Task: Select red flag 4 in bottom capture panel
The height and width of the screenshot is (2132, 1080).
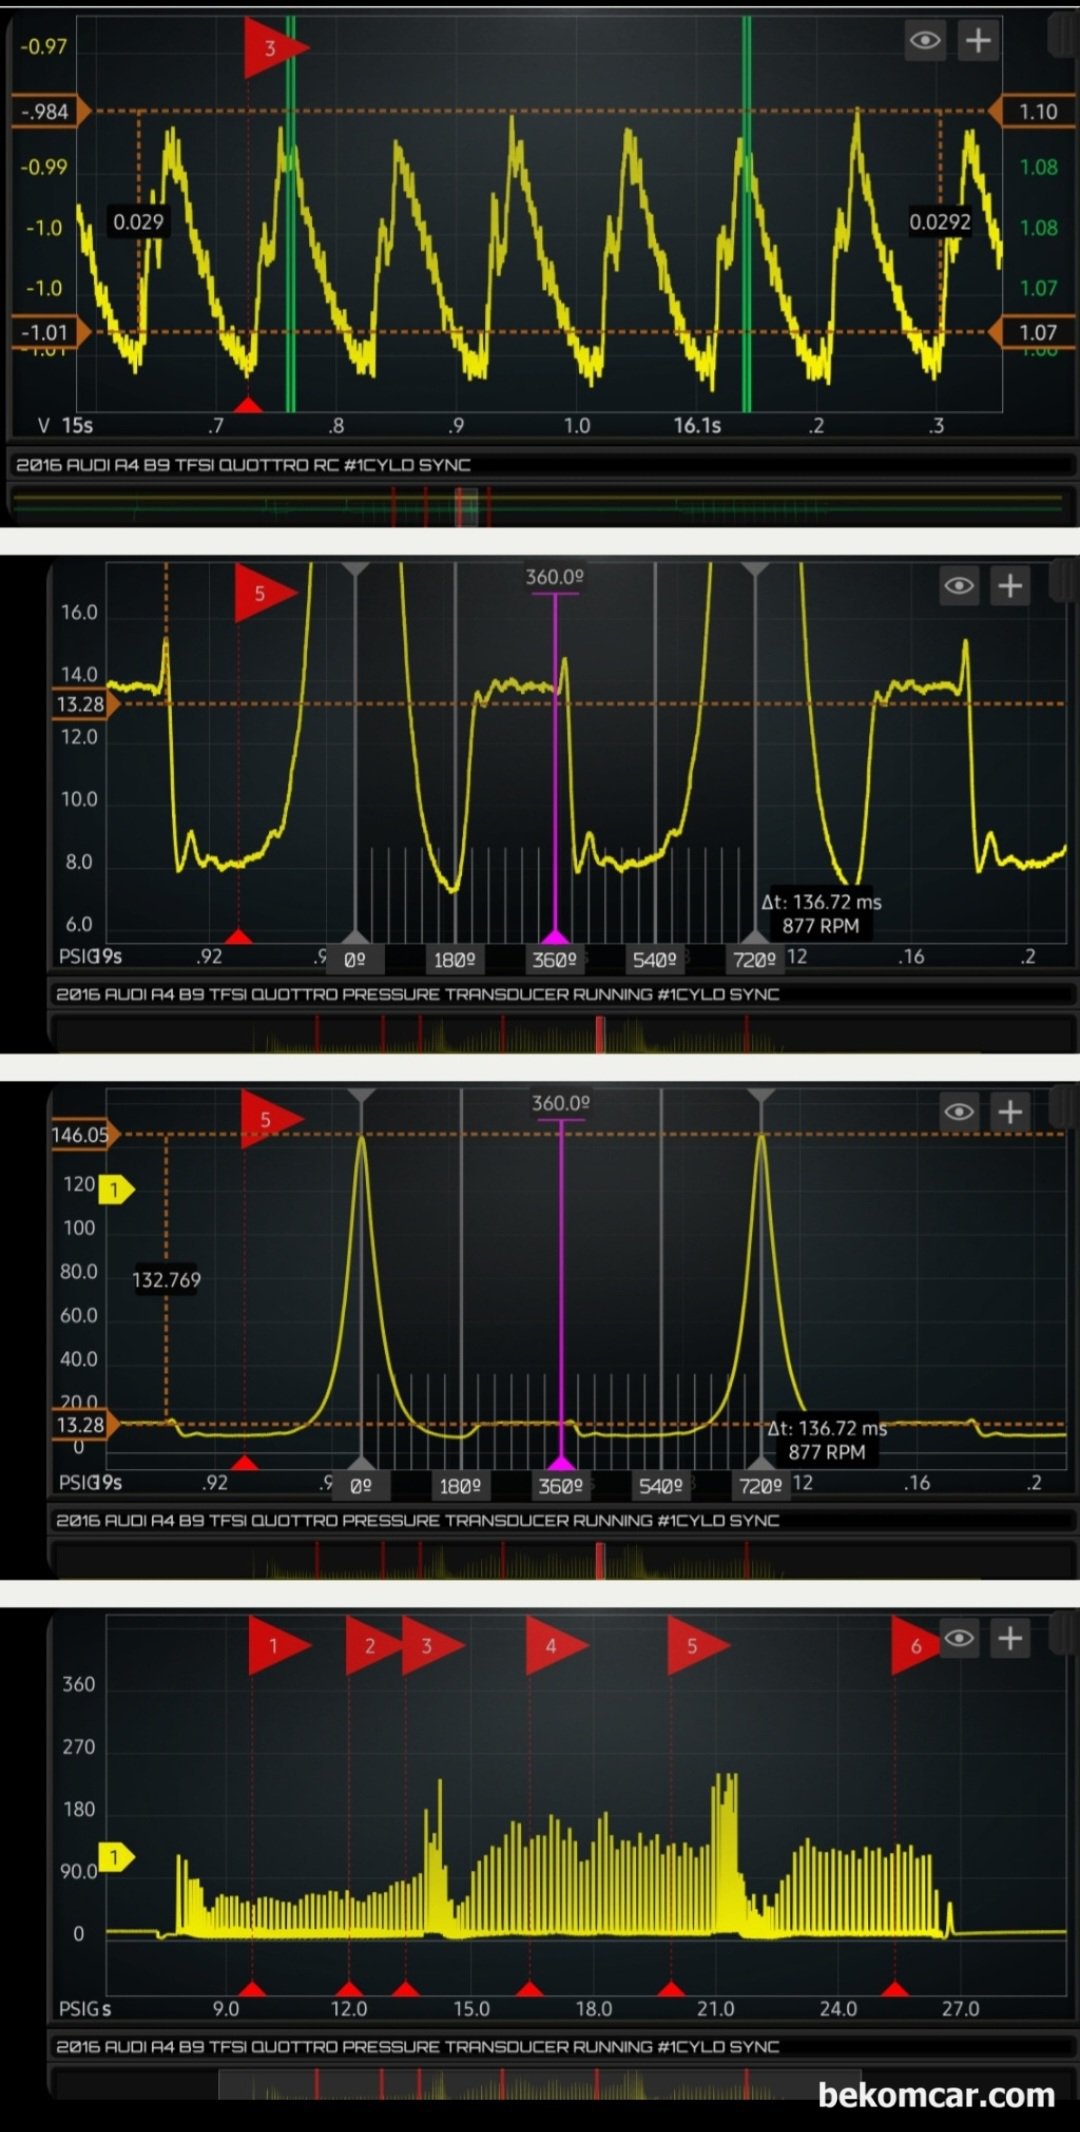Action: point(556,1645)
